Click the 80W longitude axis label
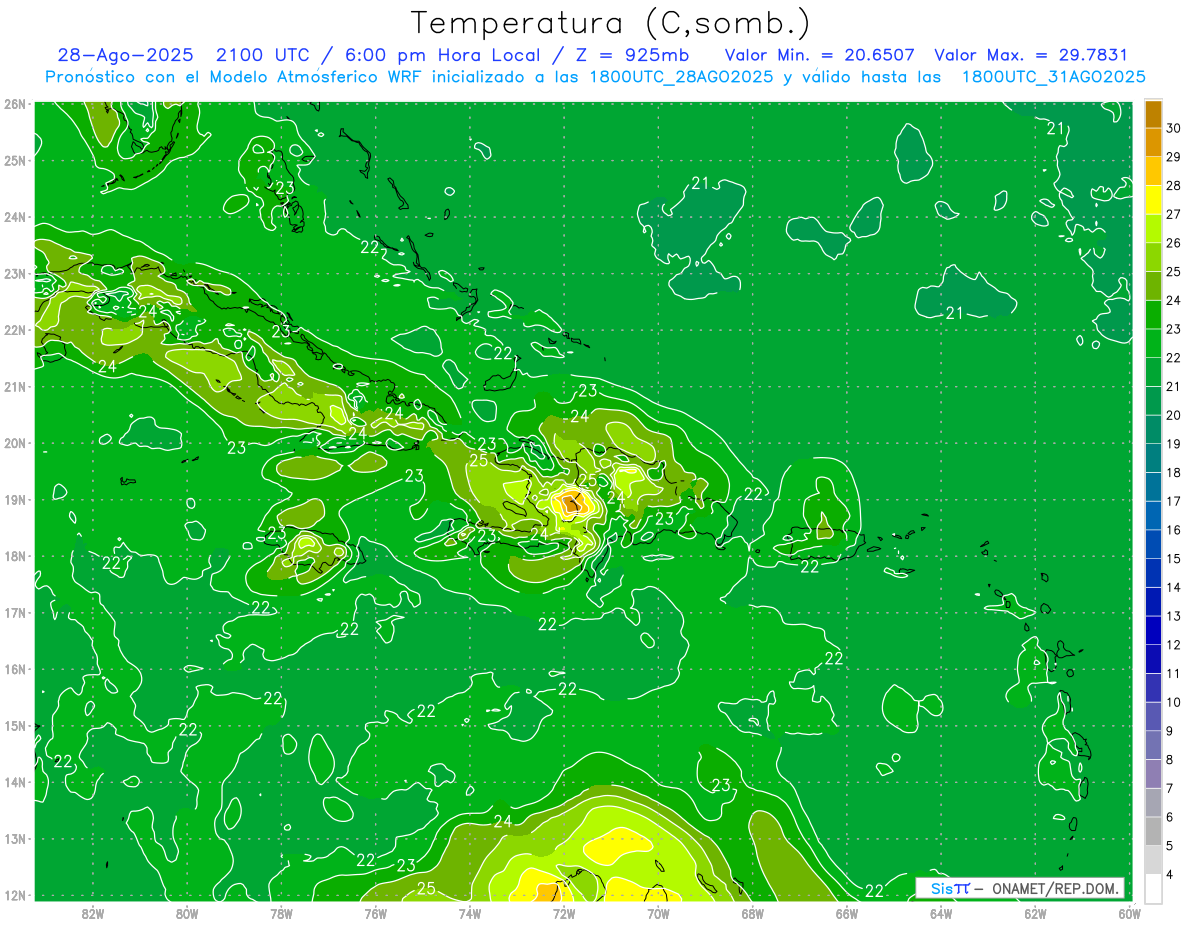This screenshot has height=927, width=1200. point(186,913)
